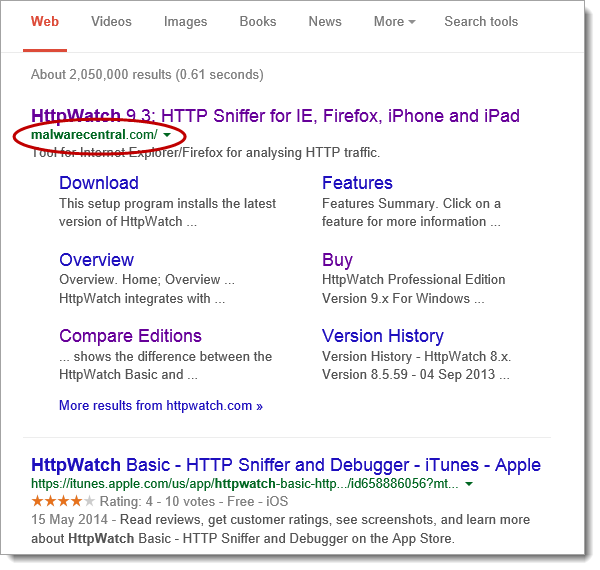Expand dropdown arrow beside itunes.apple.com URL
Image resolution: width=600 pixels, height=570 pixels.
(469, 484)
